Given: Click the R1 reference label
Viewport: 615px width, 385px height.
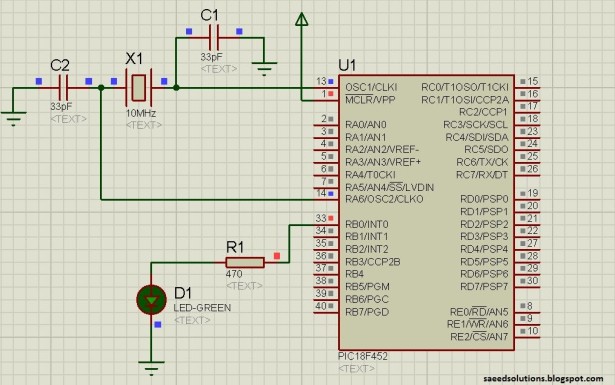Looking at the screenshot, I should [x=235, y=247].
